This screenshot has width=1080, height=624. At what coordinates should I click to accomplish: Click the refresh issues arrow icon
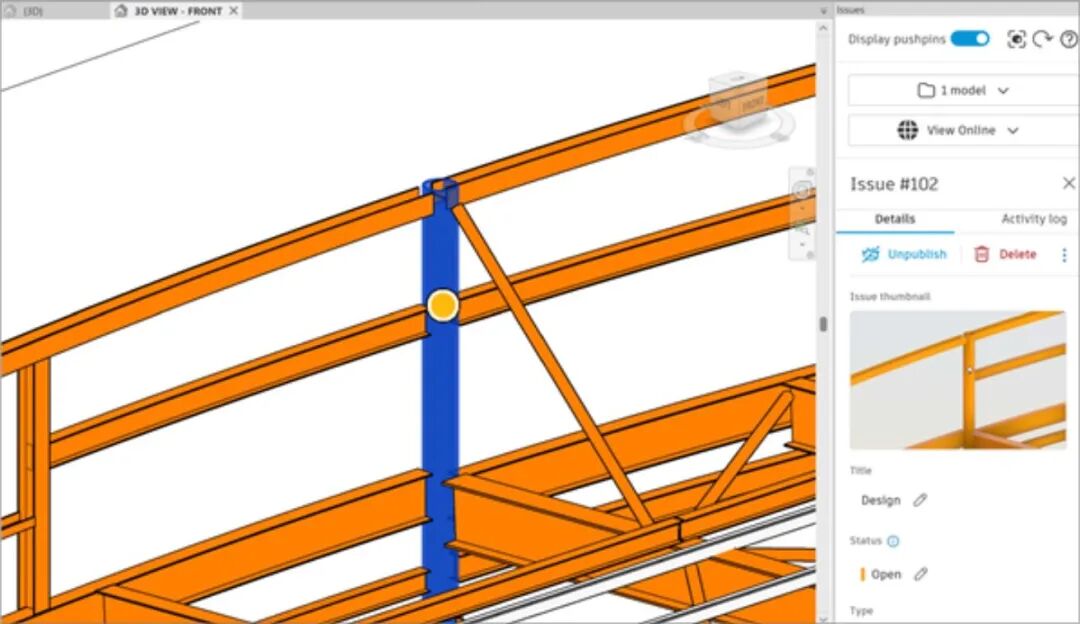1042,39
